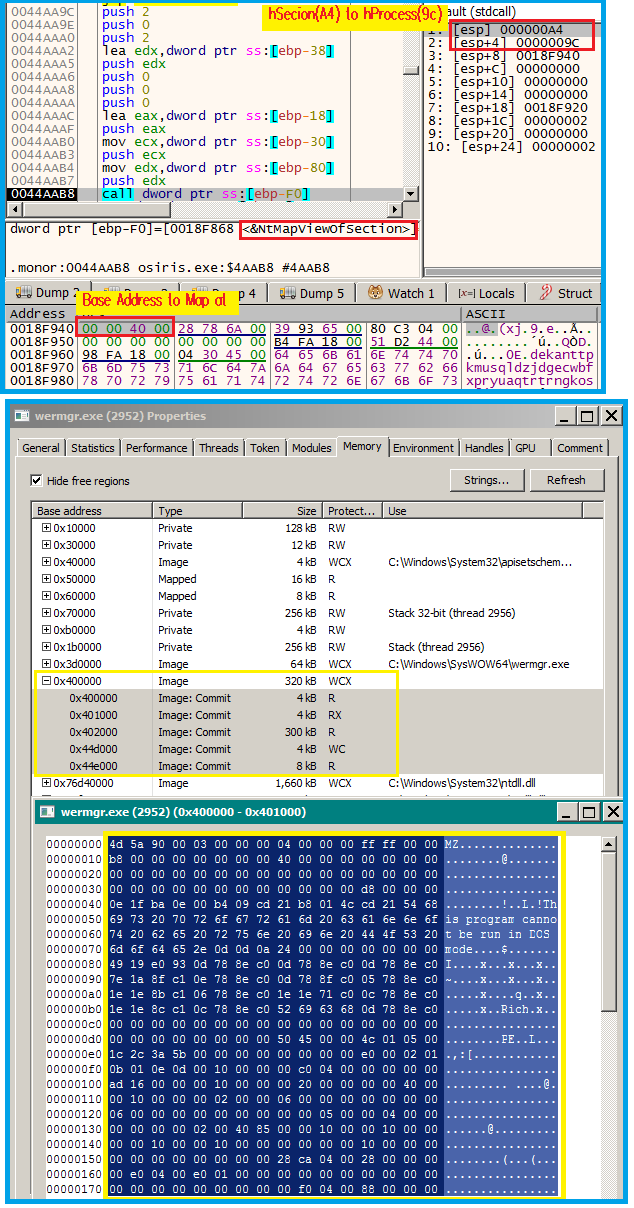The width and height of the screenshot is (634, 1208).
Task: Switch to the Threads tab
Action: [x=217, y=448]
